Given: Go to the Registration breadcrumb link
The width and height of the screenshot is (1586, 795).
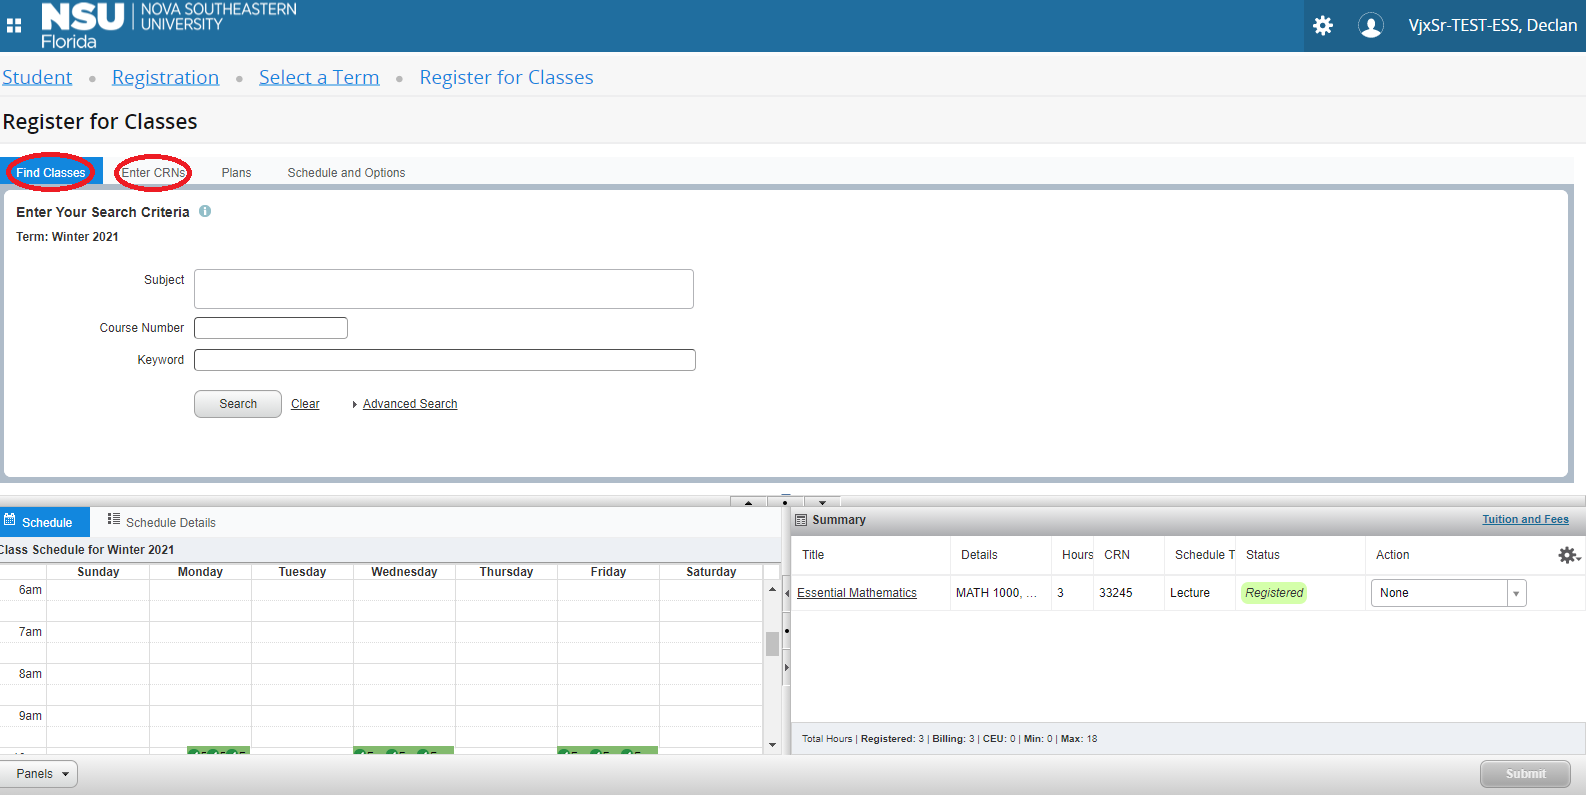Looking at the screenshot, I should pyautogui.click(x=165, y=77).
